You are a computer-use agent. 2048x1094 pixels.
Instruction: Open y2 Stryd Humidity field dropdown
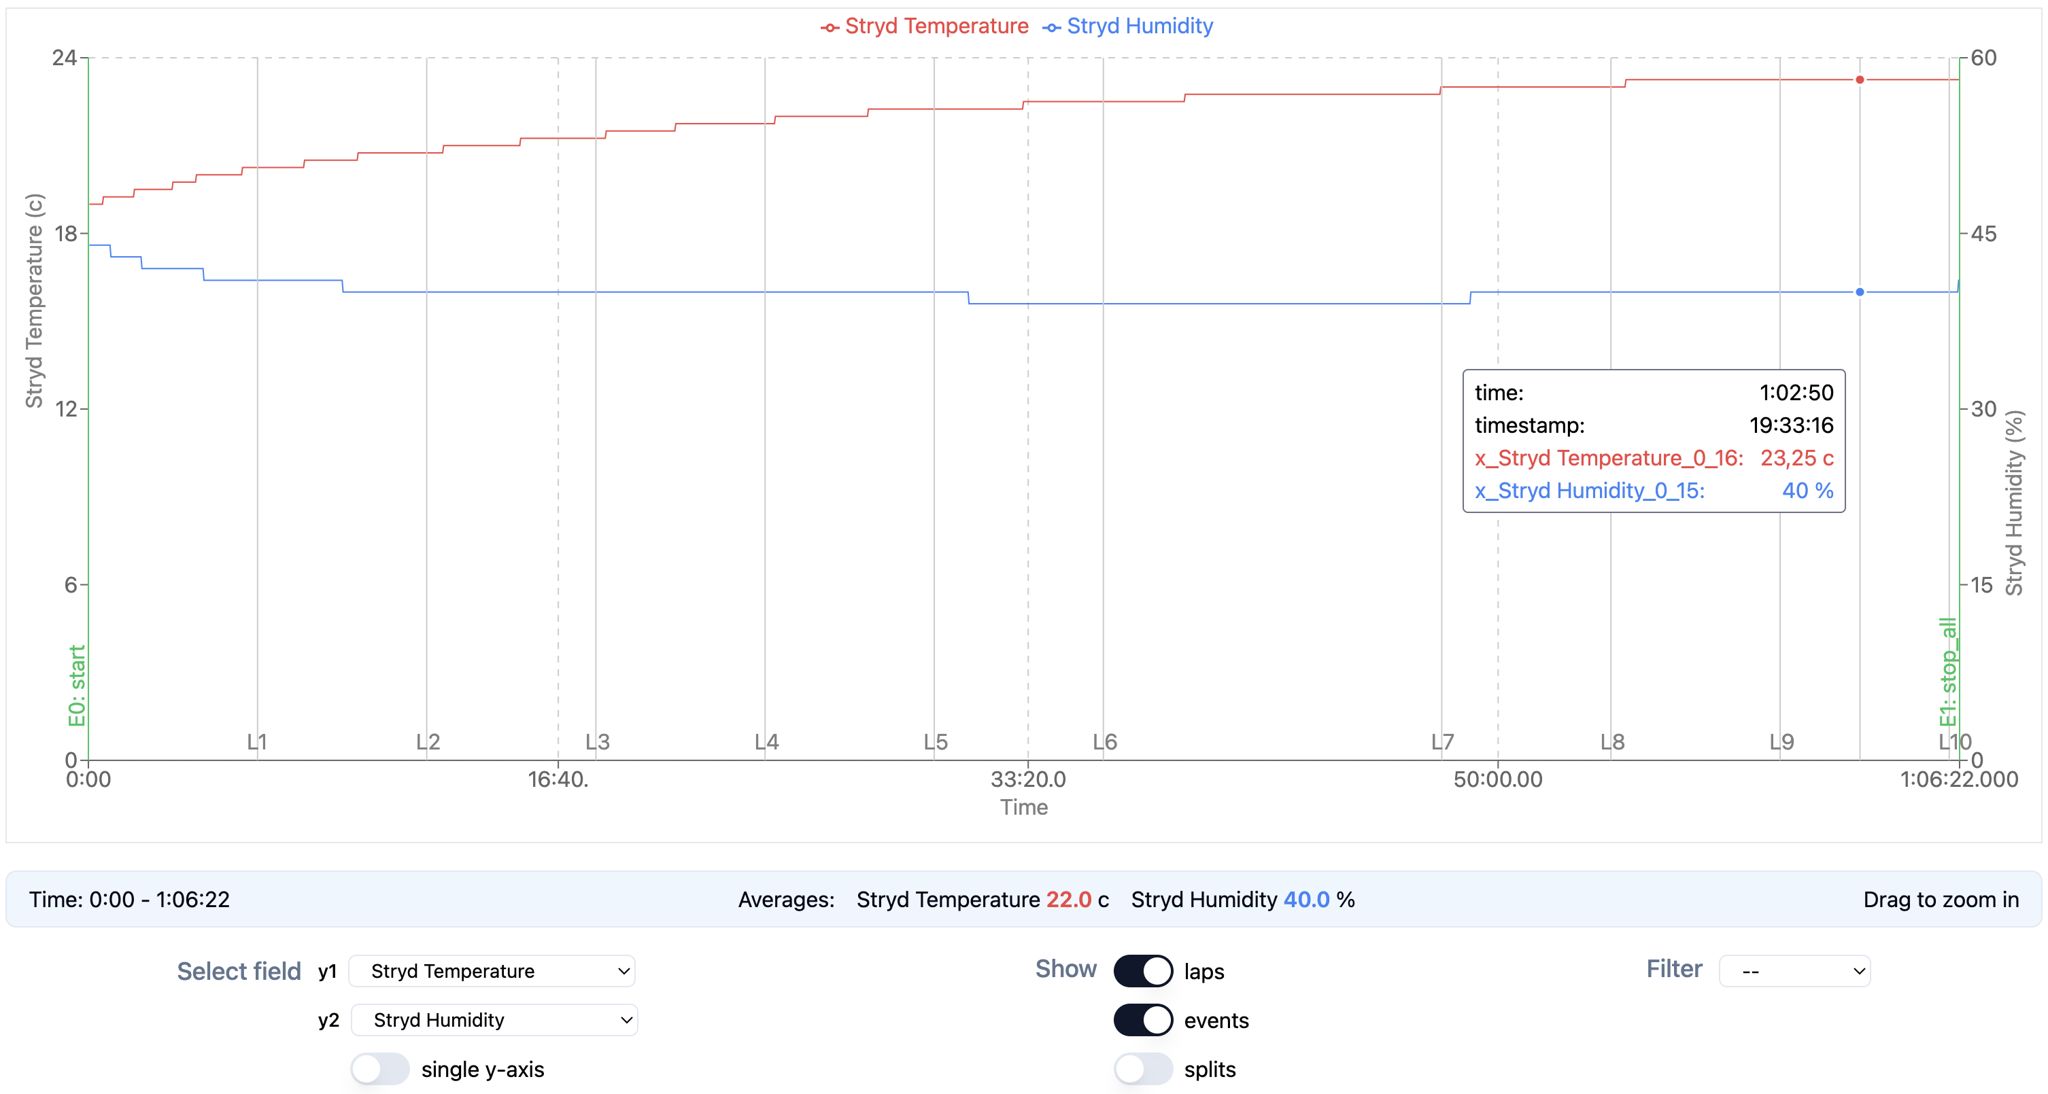click(494, 1020)
